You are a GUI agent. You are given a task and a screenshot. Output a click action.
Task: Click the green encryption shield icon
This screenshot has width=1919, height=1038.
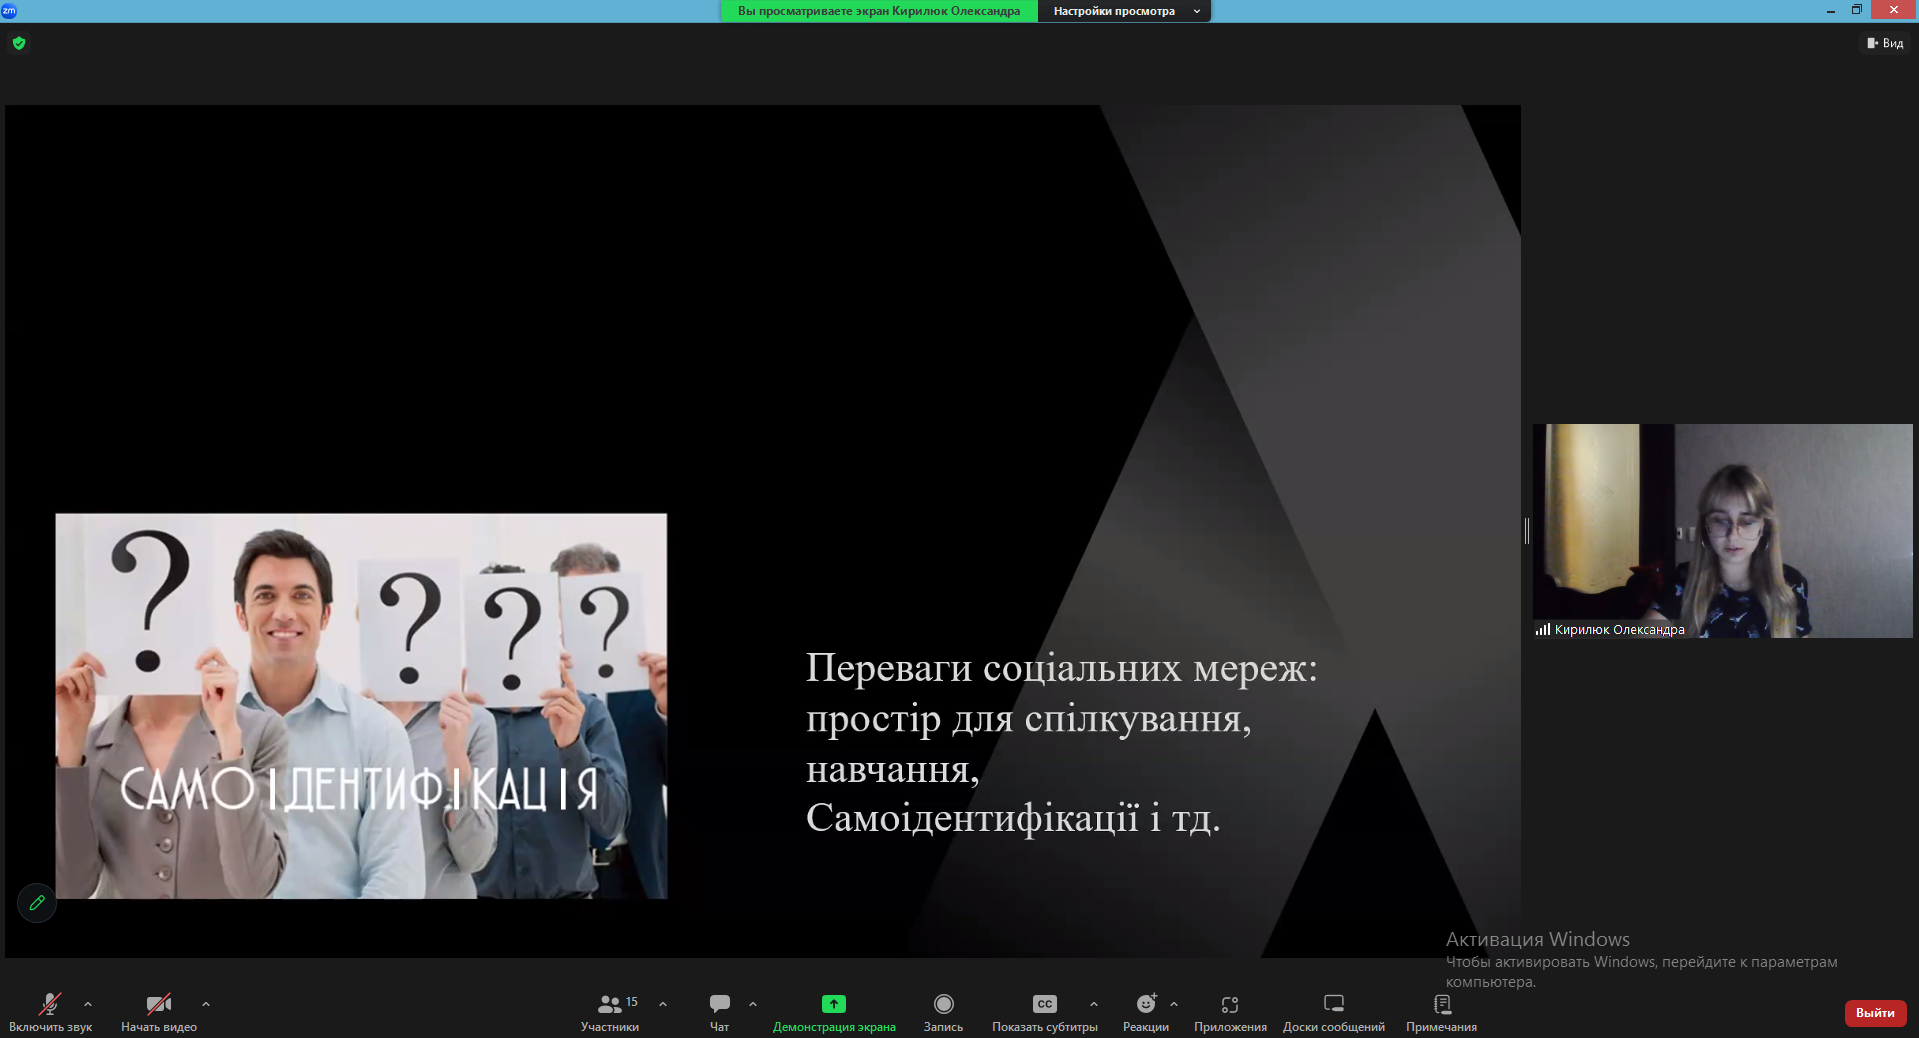click(x=19, y=43)
